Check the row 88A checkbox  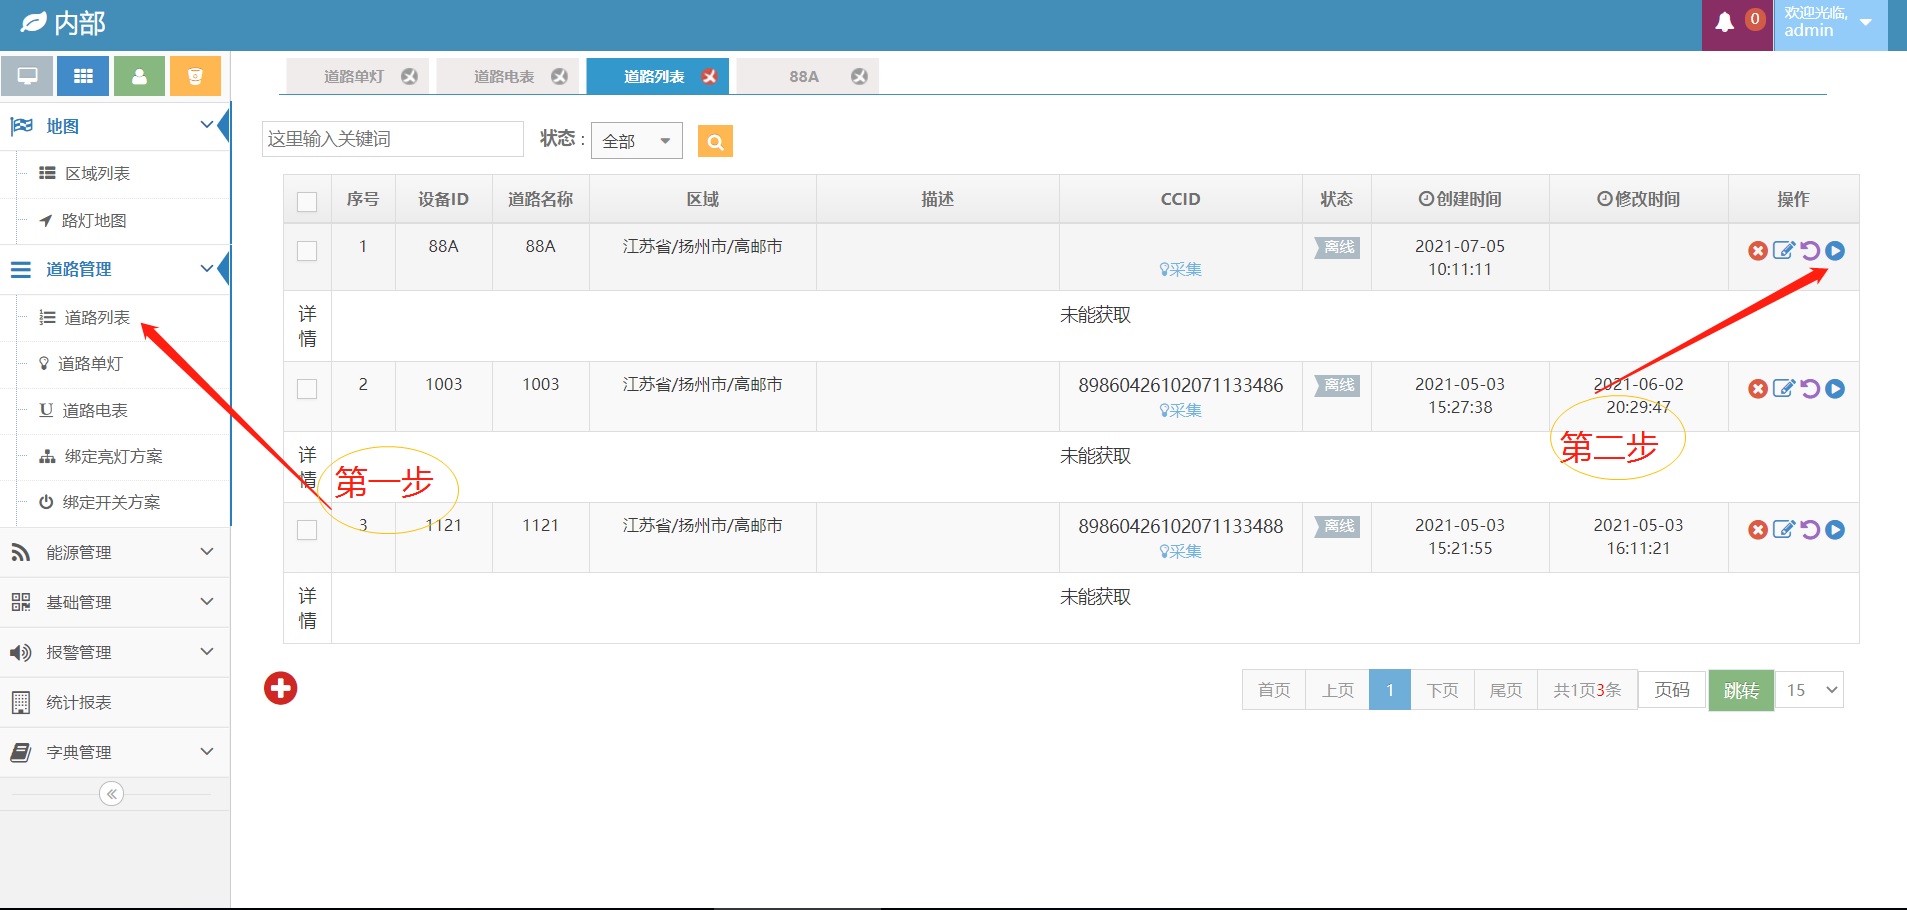(307, 251)
